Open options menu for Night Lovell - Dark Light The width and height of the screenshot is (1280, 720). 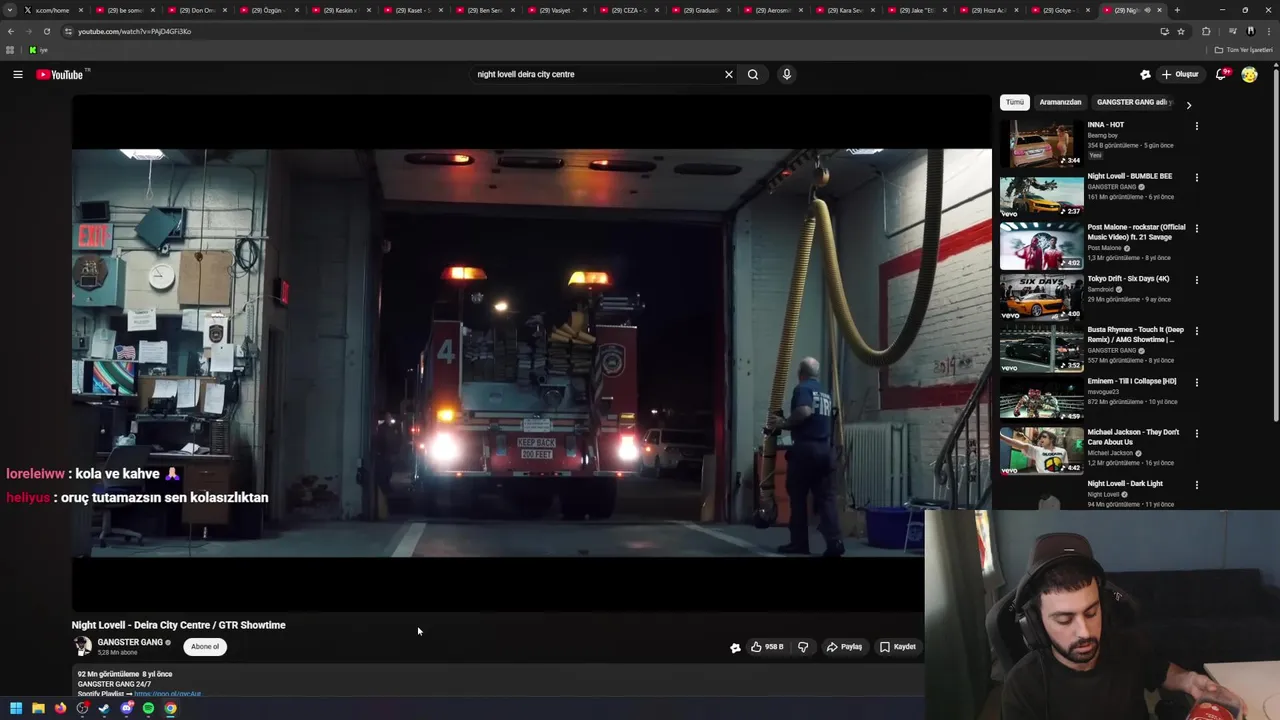1196,485
